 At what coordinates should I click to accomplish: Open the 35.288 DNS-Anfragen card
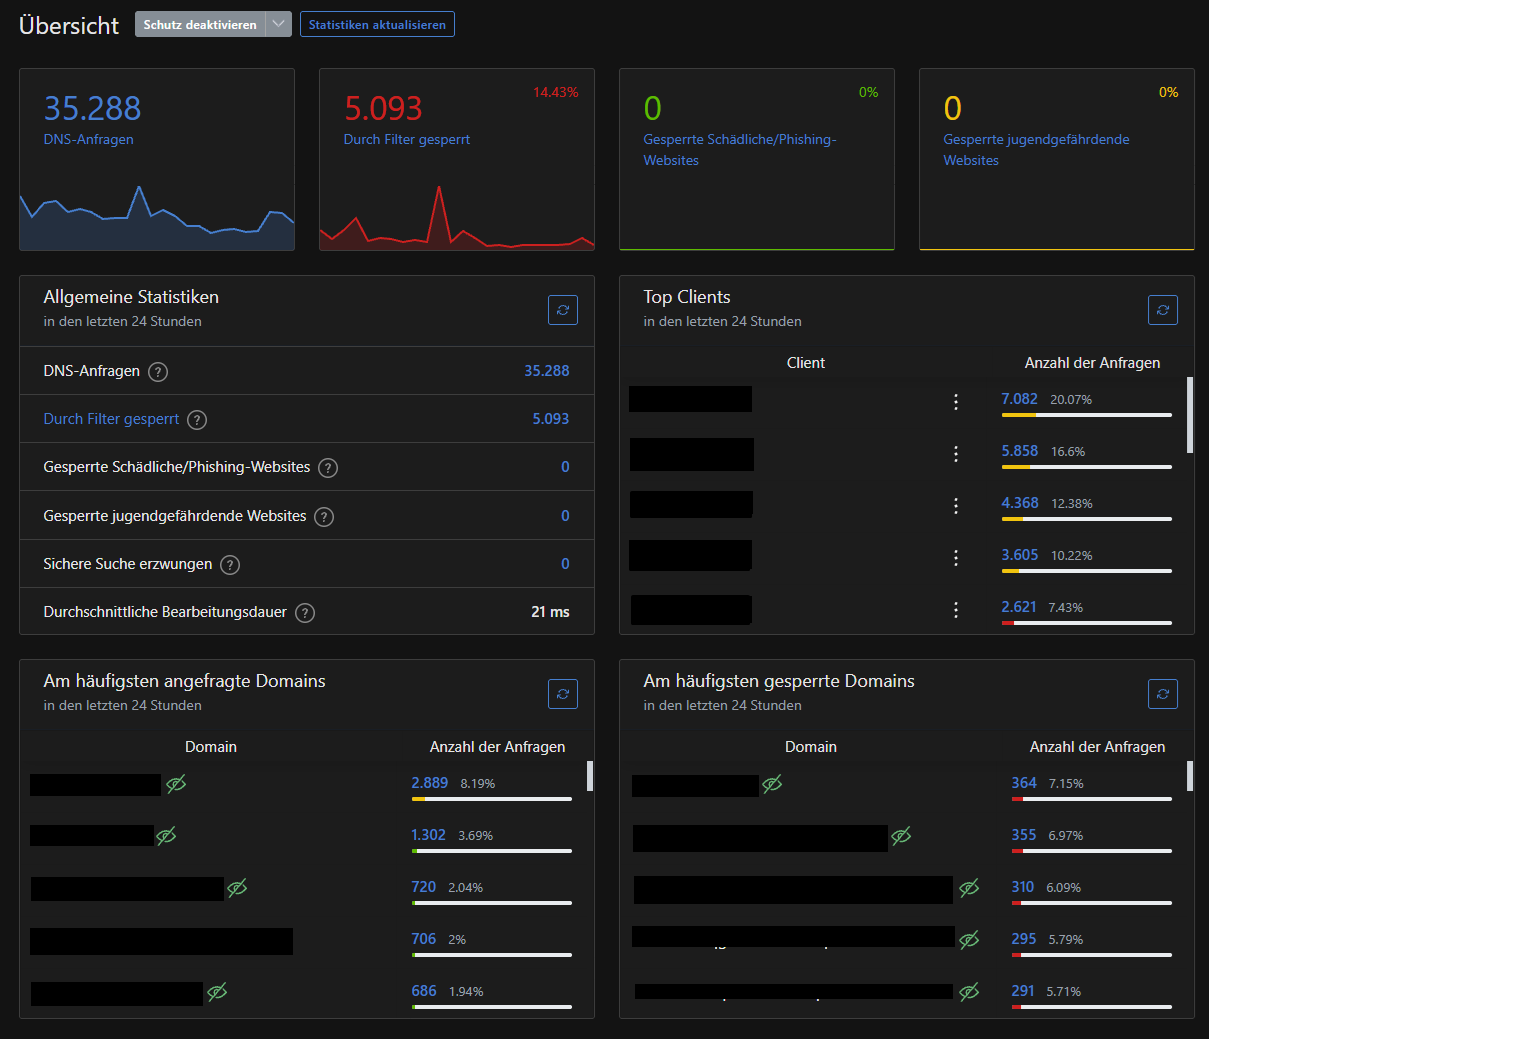(x=157, y=159)
